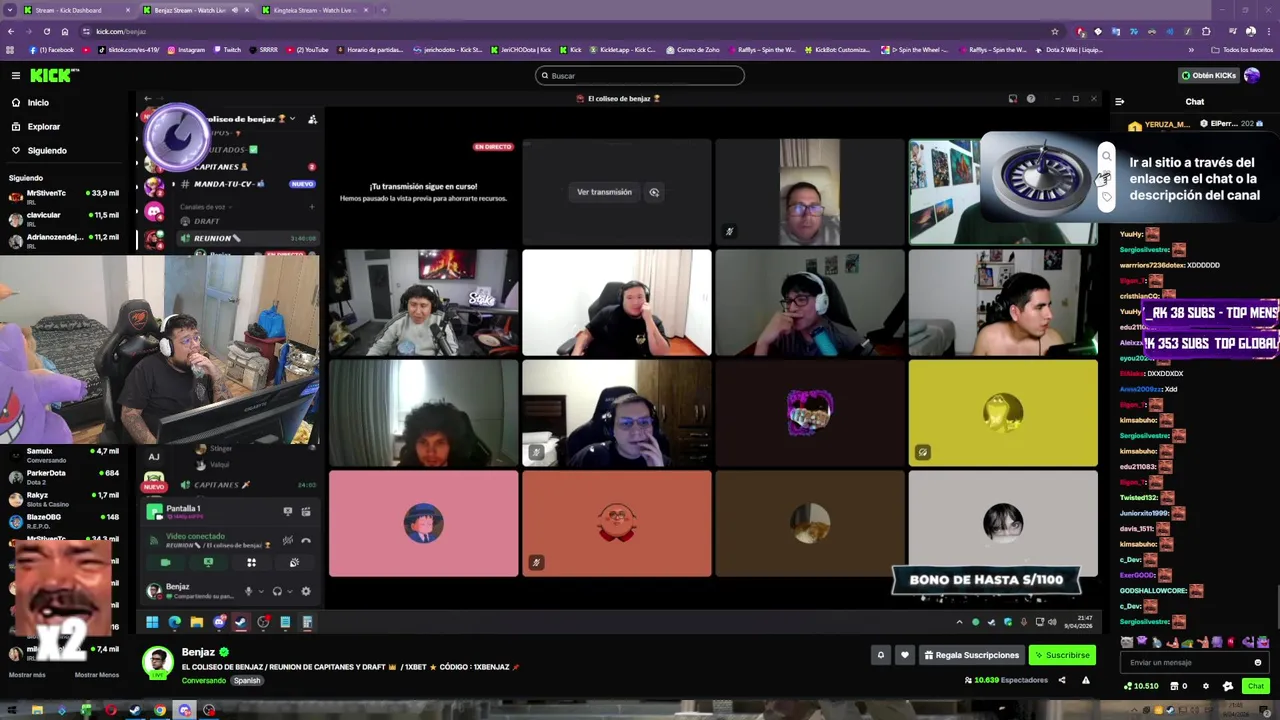Screen dimensions: 1280x720
Task: Switch to the Benjaz Stream browser tab
Action: [195, 10]
